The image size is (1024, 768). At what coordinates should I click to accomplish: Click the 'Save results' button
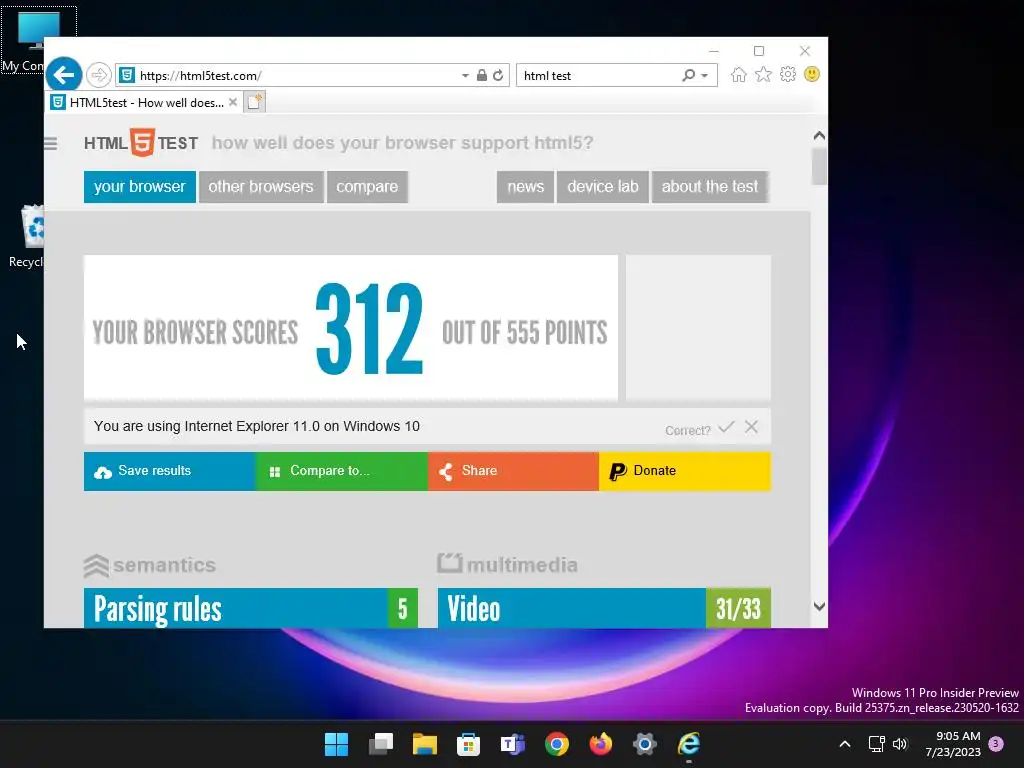pyautogui.click(x=170, y=471)
